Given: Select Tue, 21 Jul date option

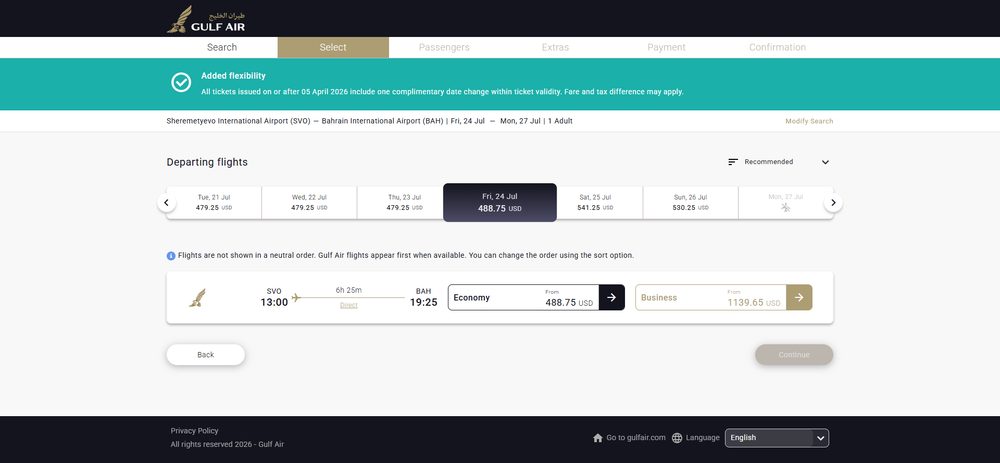Looking at the screenshot, I should point(214,203).
